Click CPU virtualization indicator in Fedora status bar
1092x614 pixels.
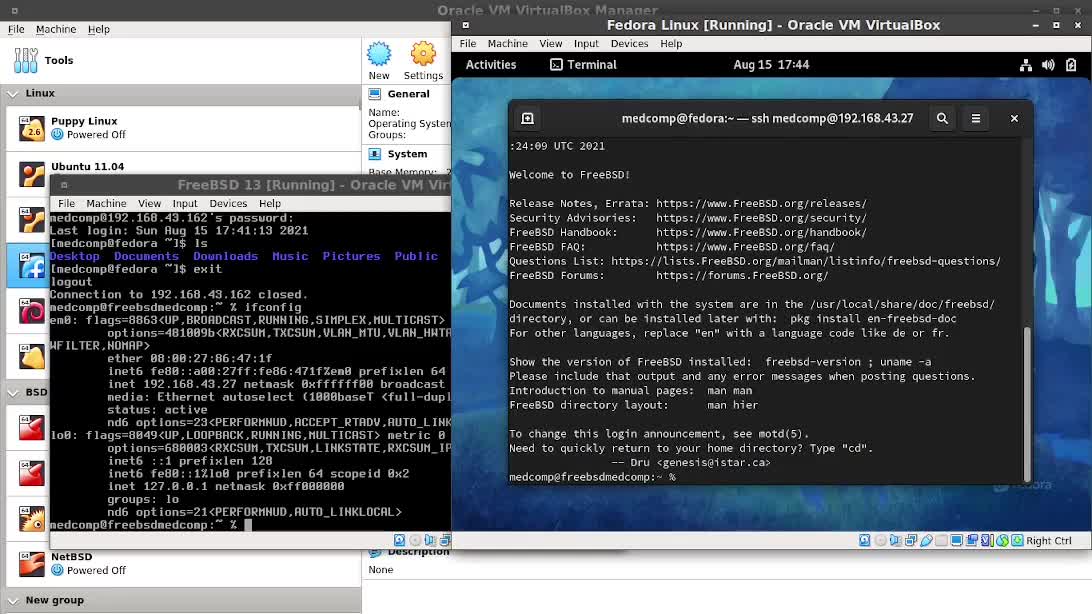(x=988, y=540)
